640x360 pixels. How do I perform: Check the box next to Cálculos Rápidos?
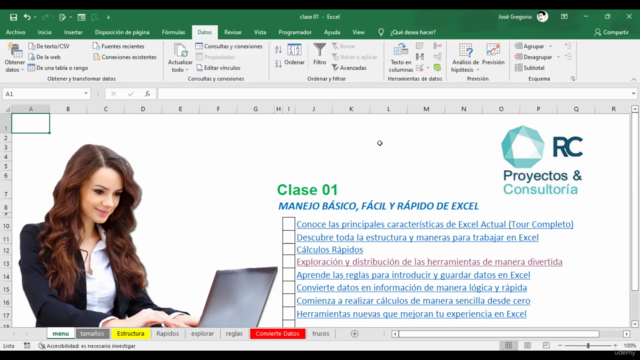tap(289, 249)
